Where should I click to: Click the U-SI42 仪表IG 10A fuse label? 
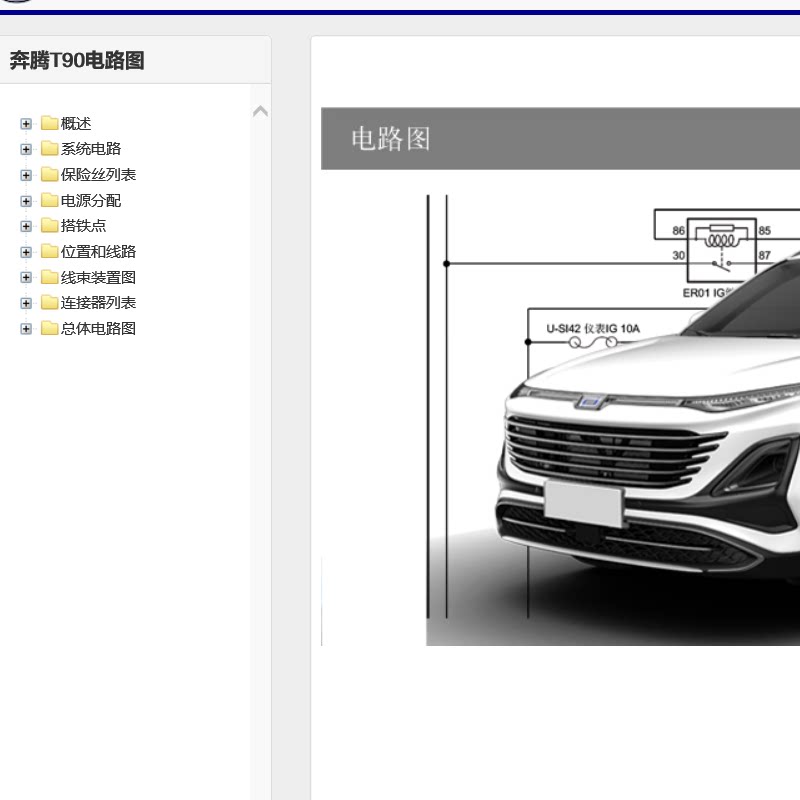click(593, 329)
